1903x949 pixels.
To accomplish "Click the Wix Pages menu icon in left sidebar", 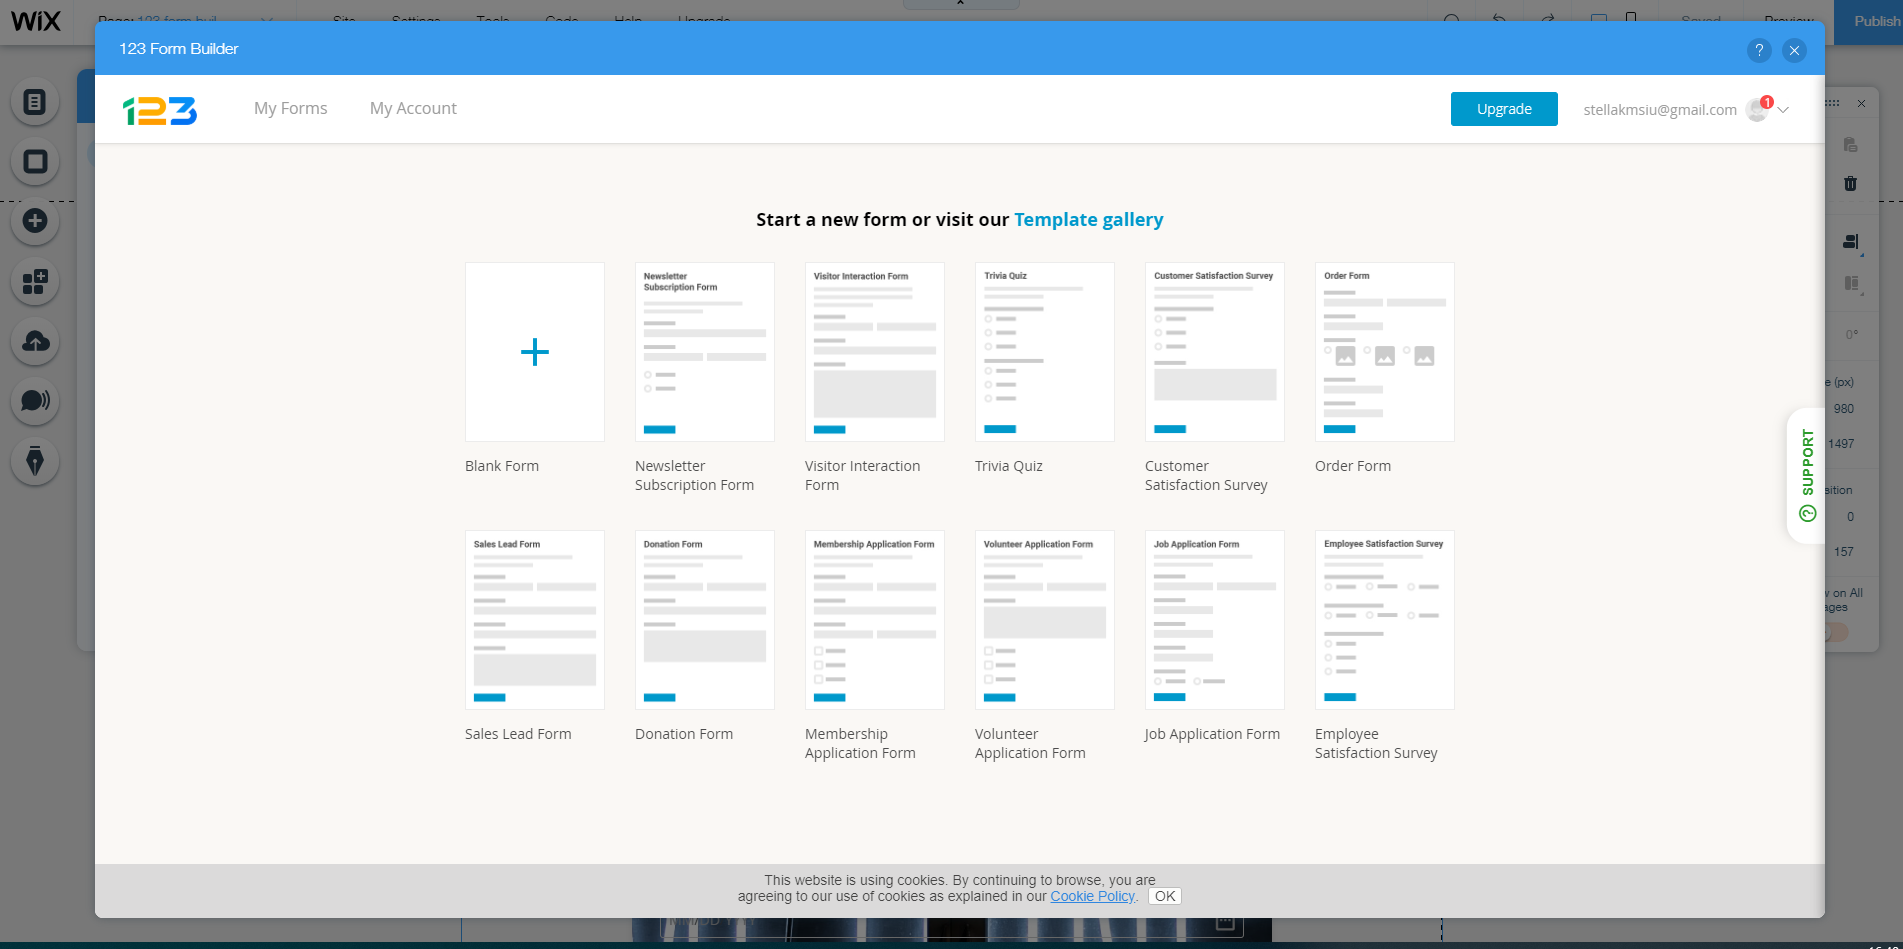I will pos(35,102).
